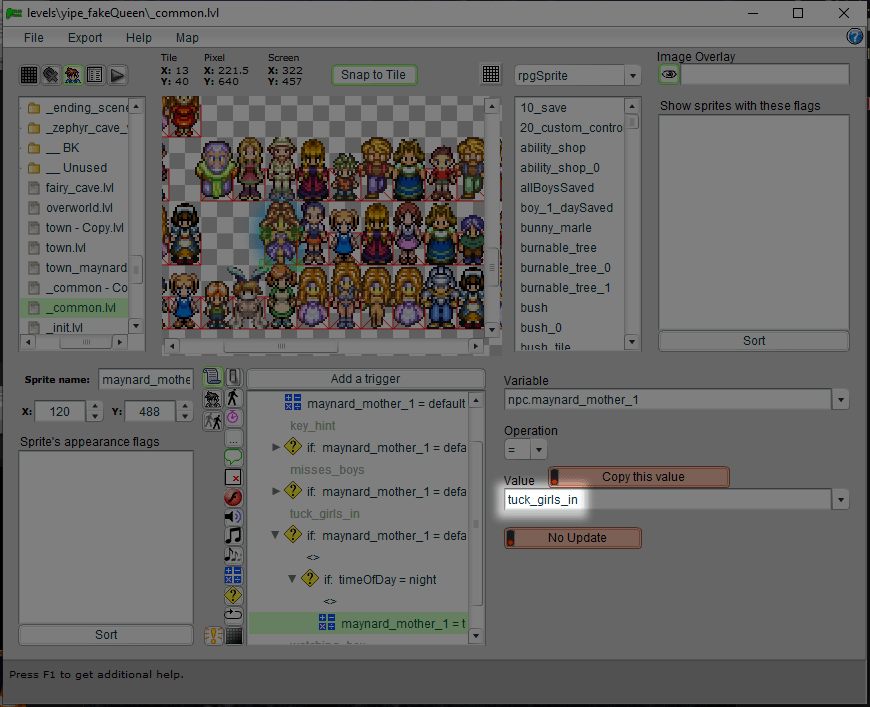Click the play arrow icon in top toolbar
The image size is (870, 707).
coord(117,75)
